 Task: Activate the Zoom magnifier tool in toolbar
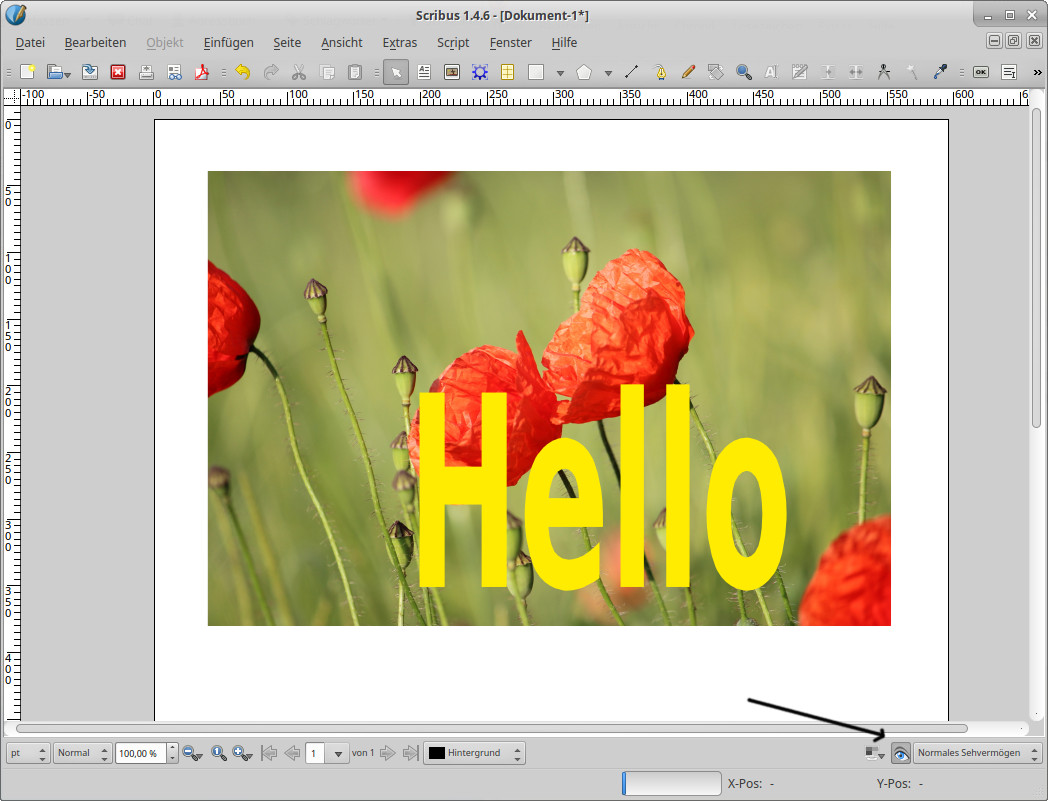coord(743,72)
